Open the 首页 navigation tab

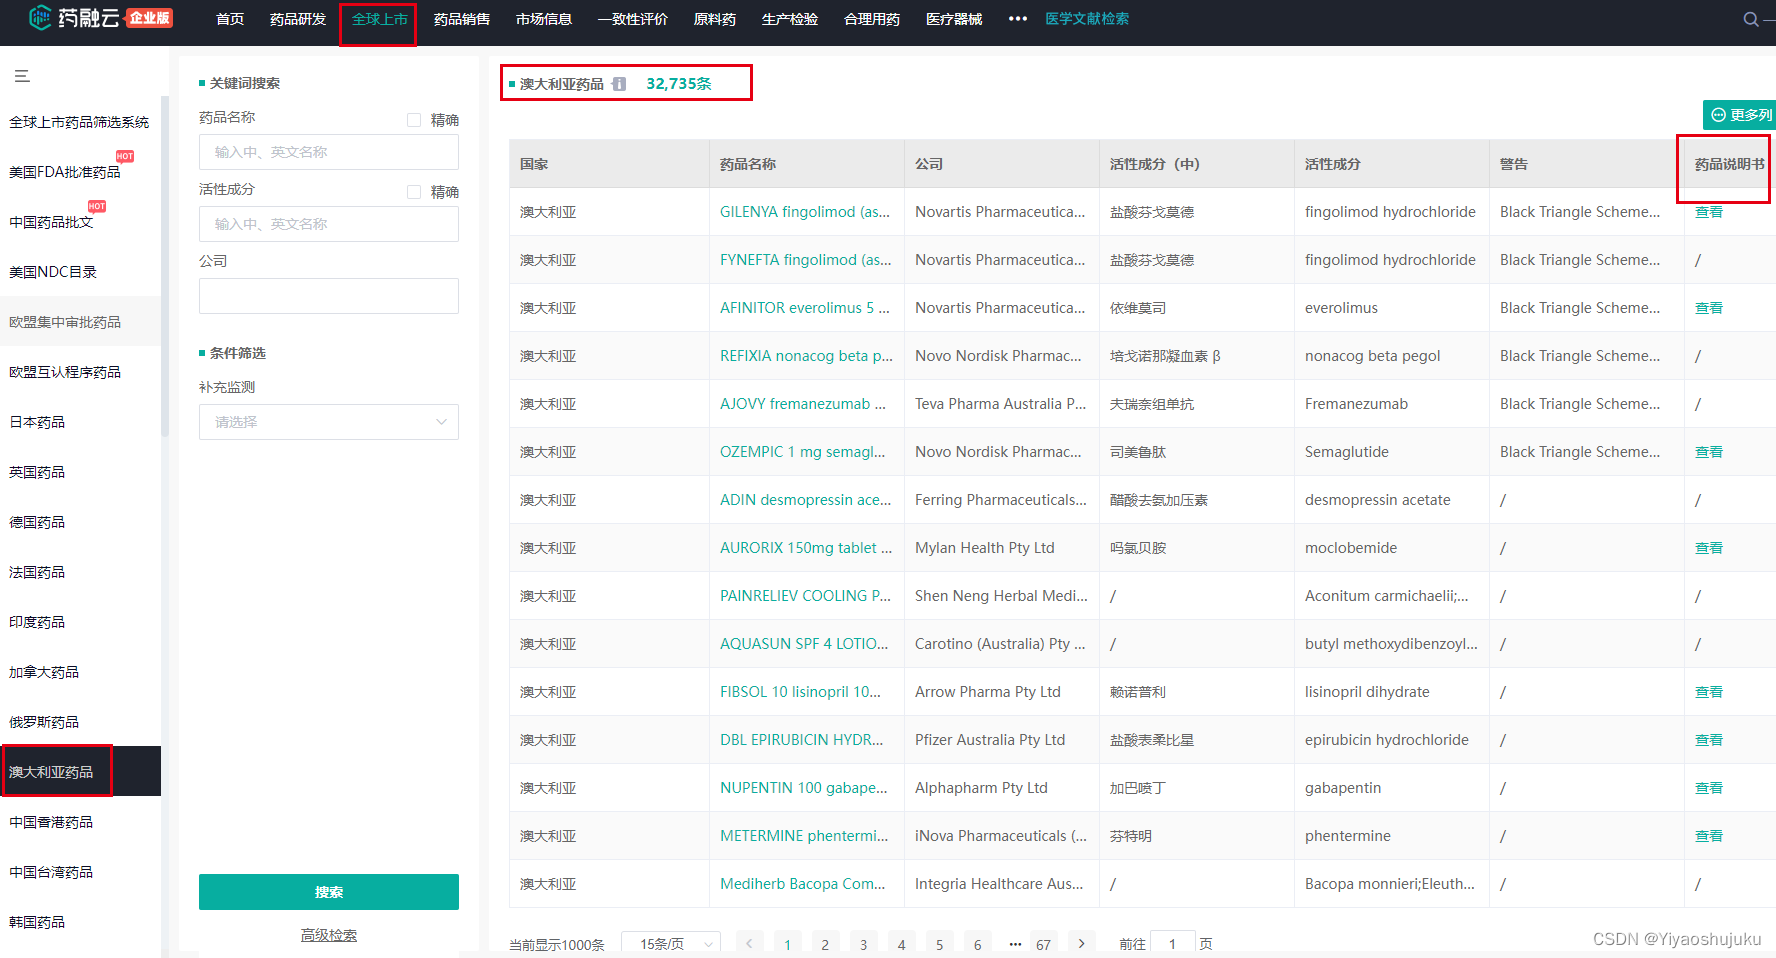[230, 19]
